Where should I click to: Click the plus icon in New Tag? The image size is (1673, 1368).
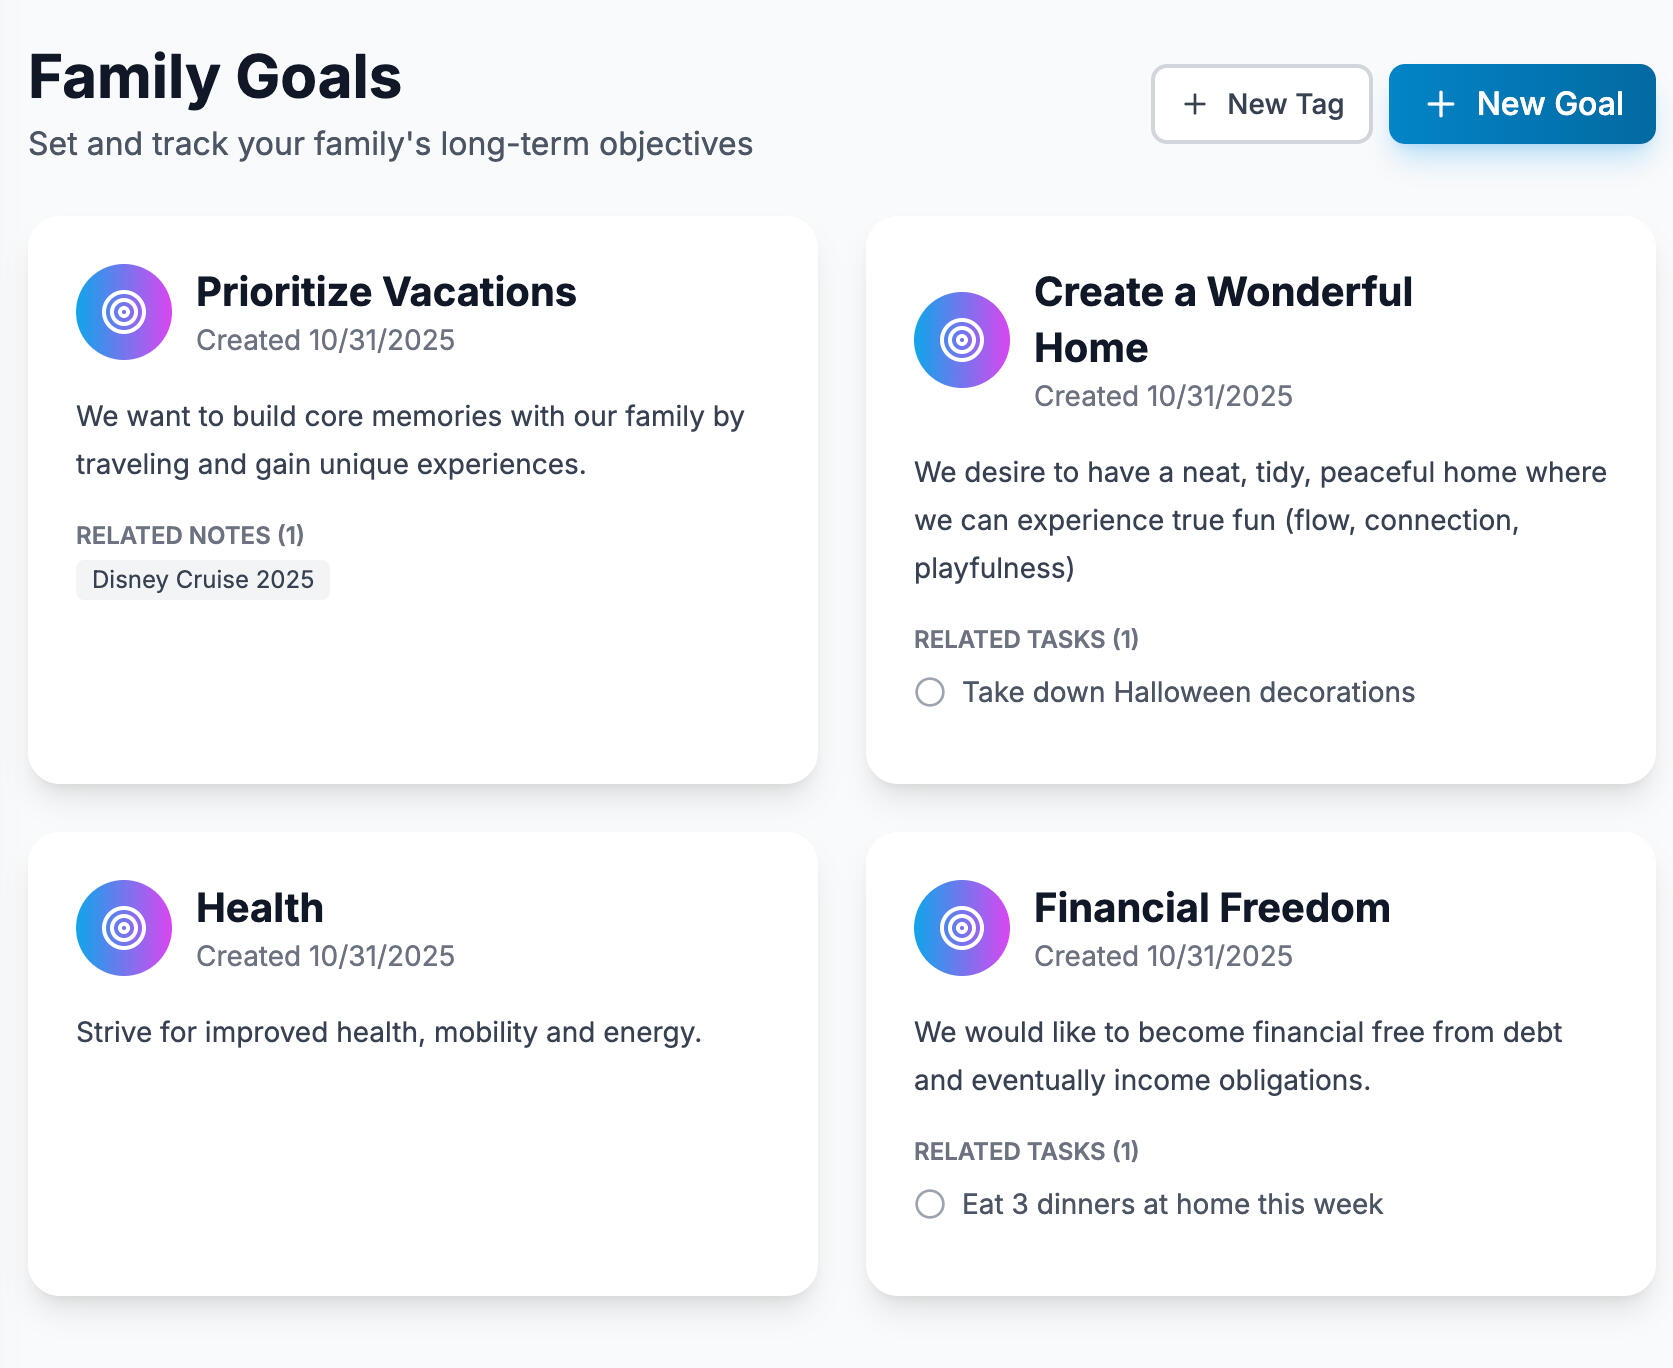(x=1195, y=104)
